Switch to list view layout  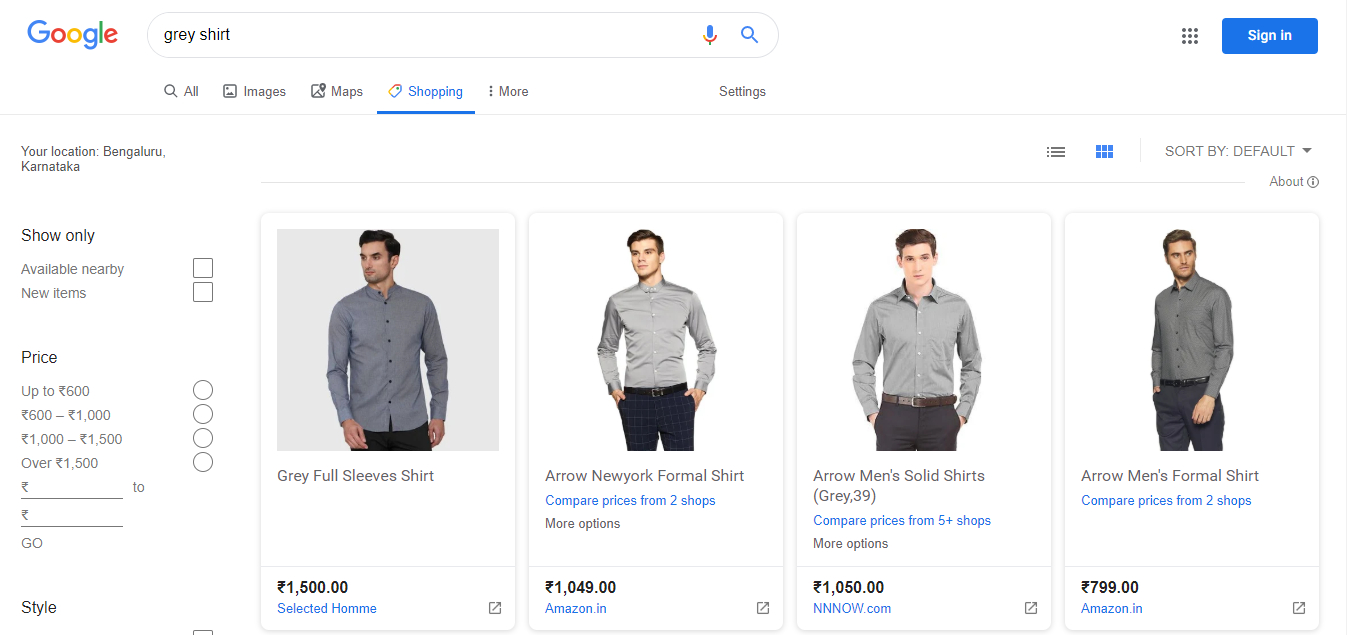1055,152
